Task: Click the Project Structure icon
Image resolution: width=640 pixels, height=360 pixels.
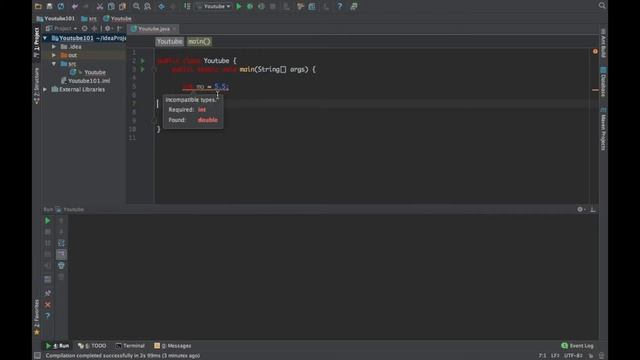Action: tap(312, 6)
